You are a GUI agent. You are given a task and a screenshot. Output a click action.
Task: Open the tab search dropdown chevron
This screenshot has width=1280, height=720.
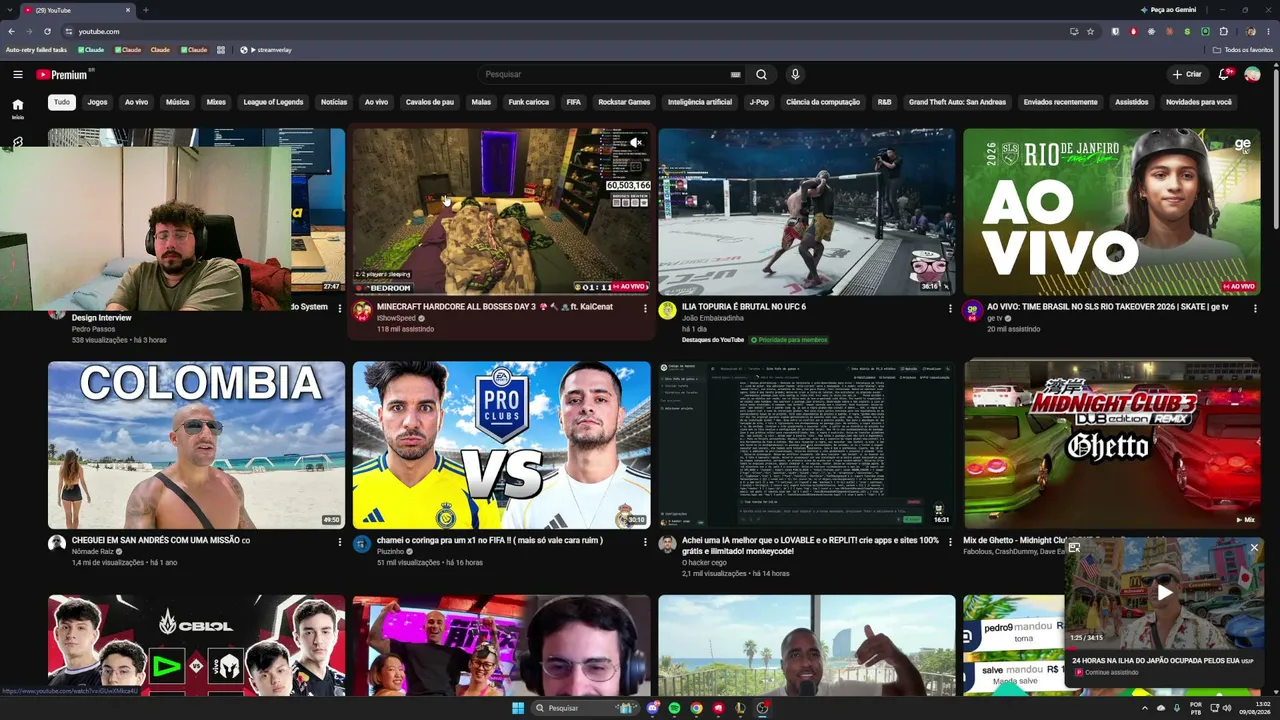coord(12,10)
